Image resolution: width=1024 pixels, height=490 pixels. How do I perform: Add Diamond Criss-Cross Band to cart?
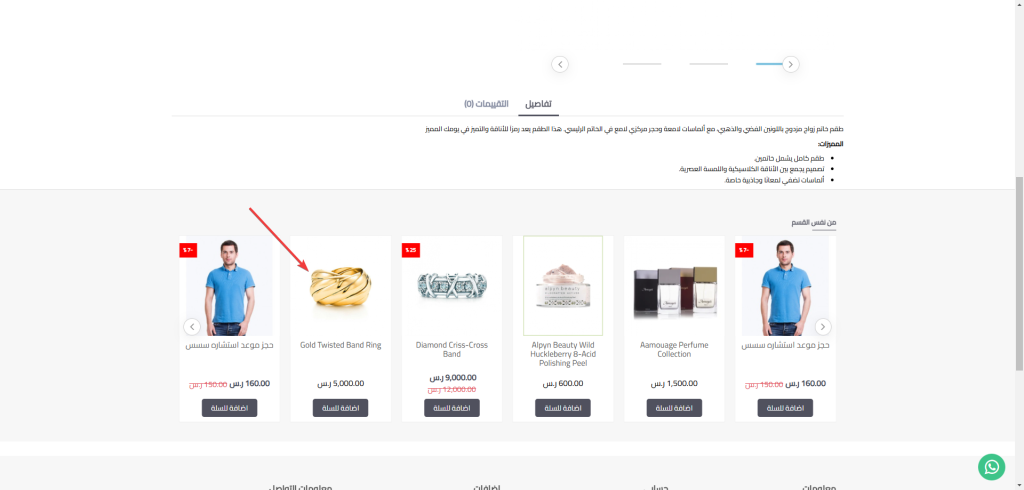tap(452, 408)
